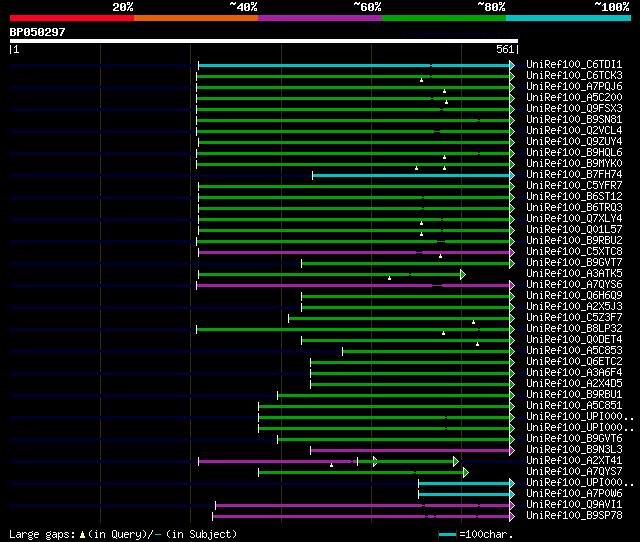Screen dimensions: 640x542
Task: Click the green alignment bar of UniRef100_A7QYS7
Action: click(x=361, y=473)
